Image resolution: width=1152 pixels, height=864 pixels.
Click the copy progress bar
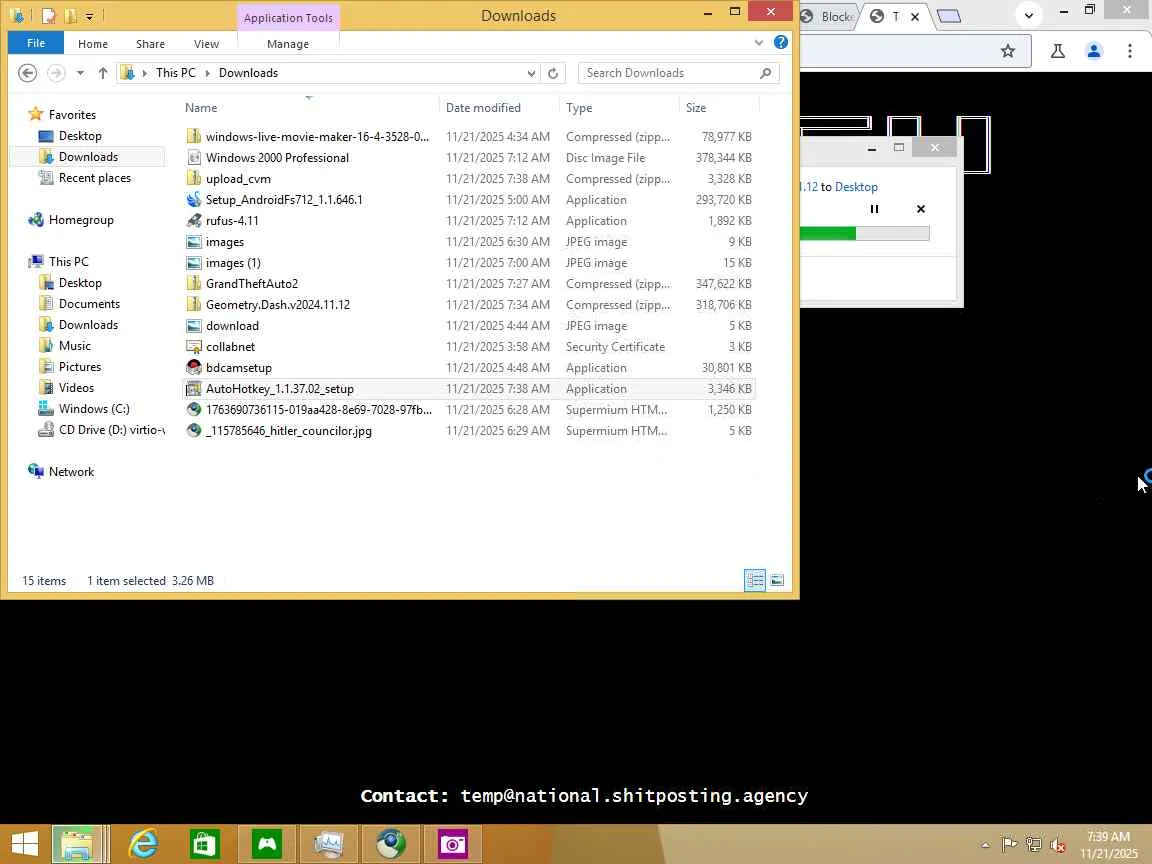click(865, 234)
